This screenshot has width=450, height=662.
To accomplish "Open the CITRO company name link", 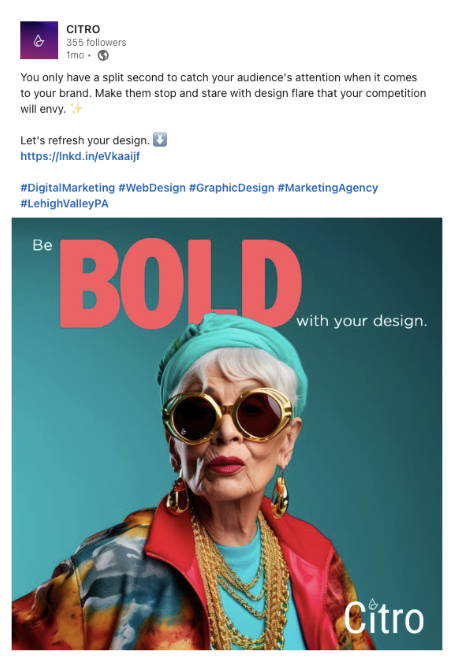I will tap(83, 29).
